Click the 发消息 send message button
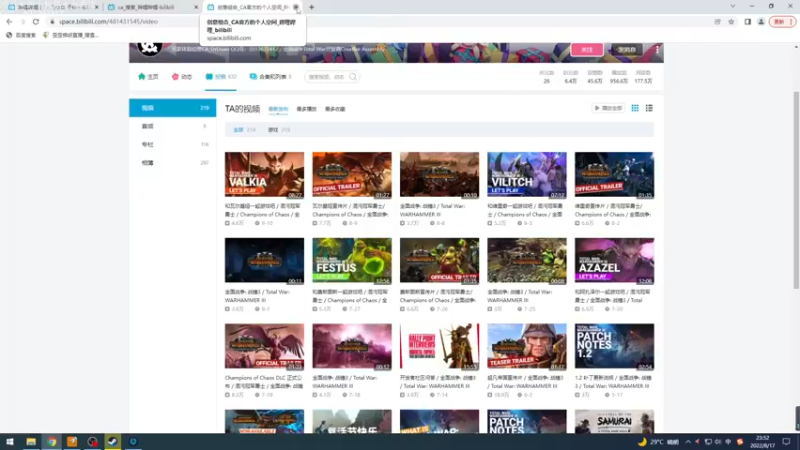The height and width of the screenshot is (450, 800). 627,49
